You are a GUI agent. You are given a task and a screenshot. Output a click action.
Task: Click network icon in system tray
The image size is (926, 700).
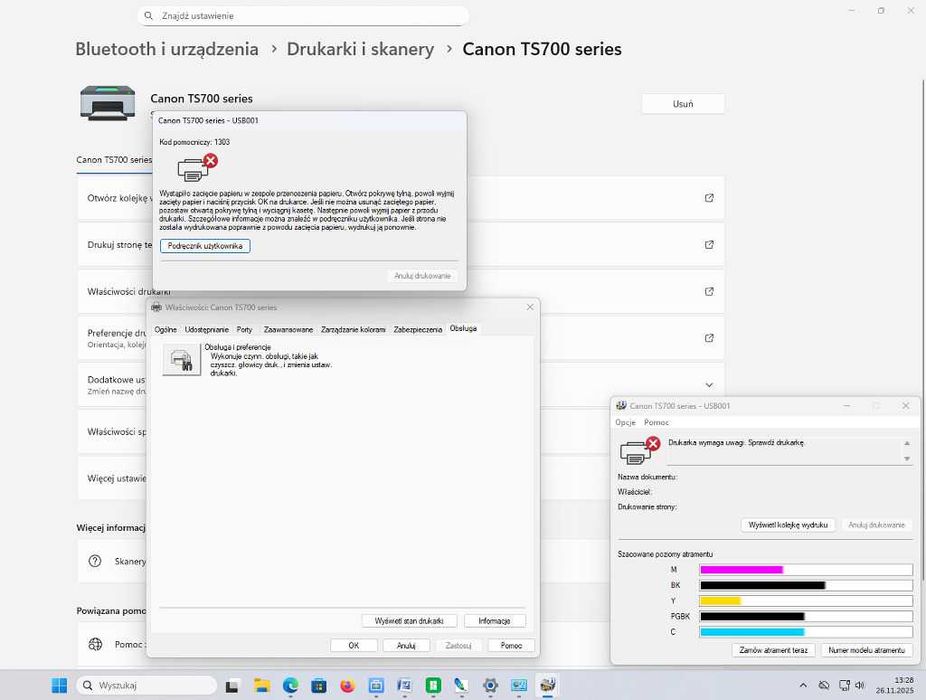tap(845, 685)
